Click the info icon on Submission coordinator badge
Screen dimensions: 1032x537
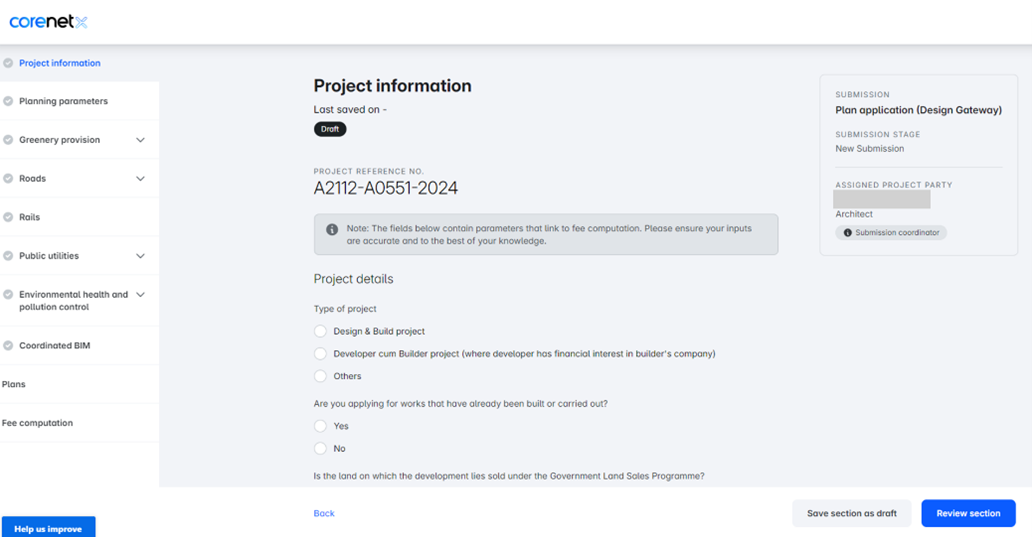coord(848,233)
